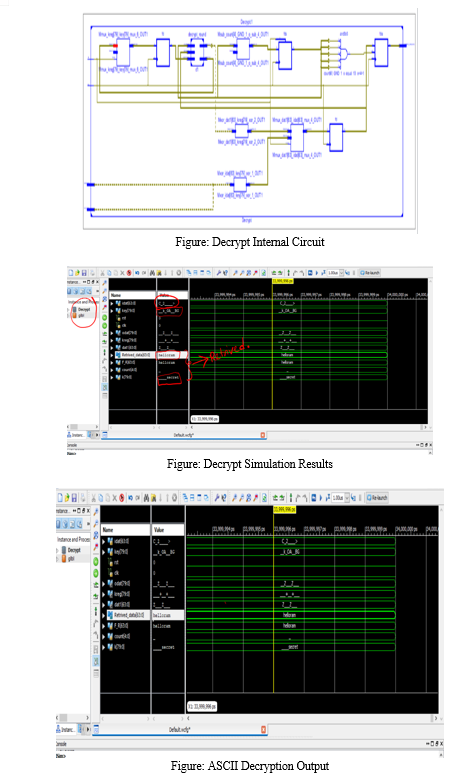Screen dimensions: 460x781
Task: Expand idat[63:0] signal in ASCII Decryption Output
Action: coord(104,541)
